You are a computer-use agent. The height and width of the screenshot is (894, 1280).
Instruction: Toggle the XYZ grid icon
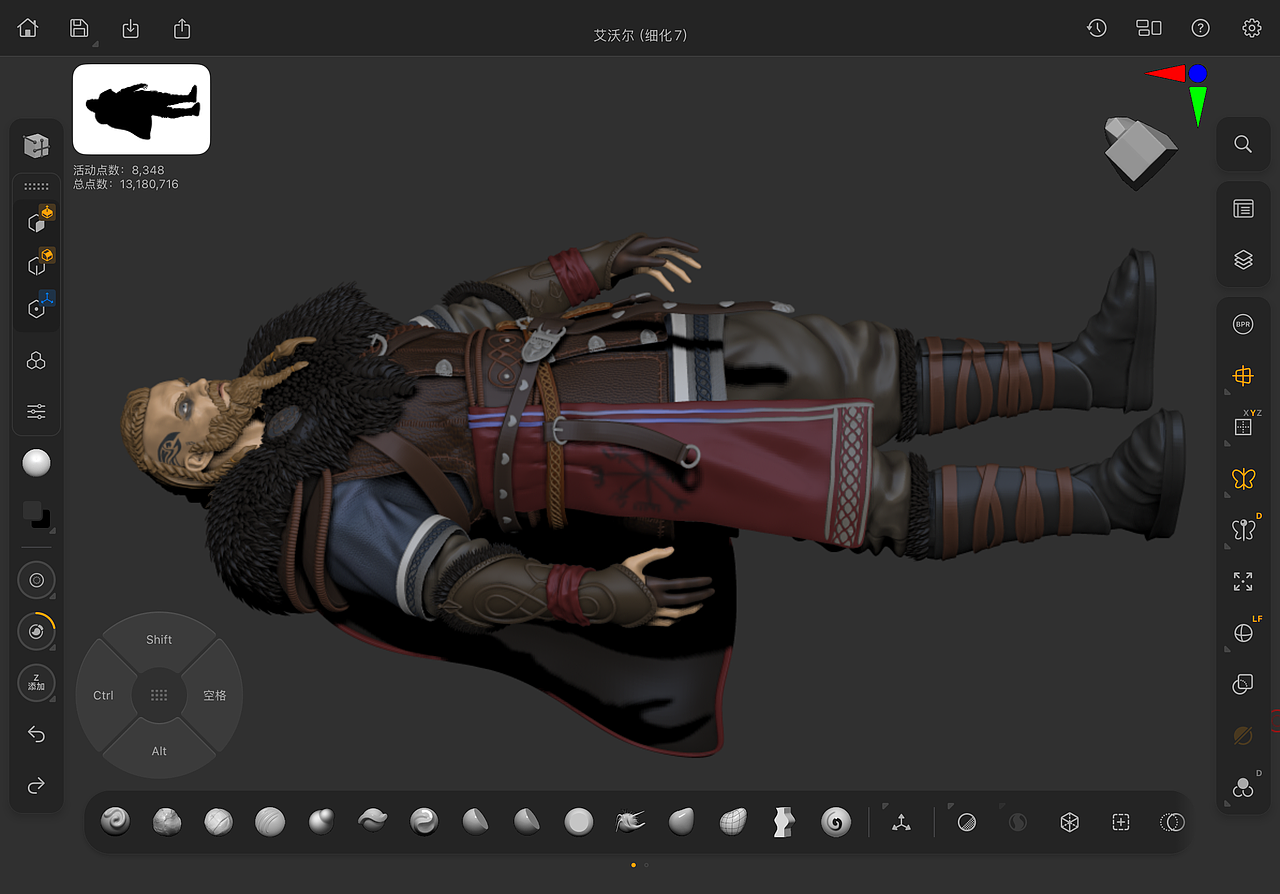pos(1243,427)
